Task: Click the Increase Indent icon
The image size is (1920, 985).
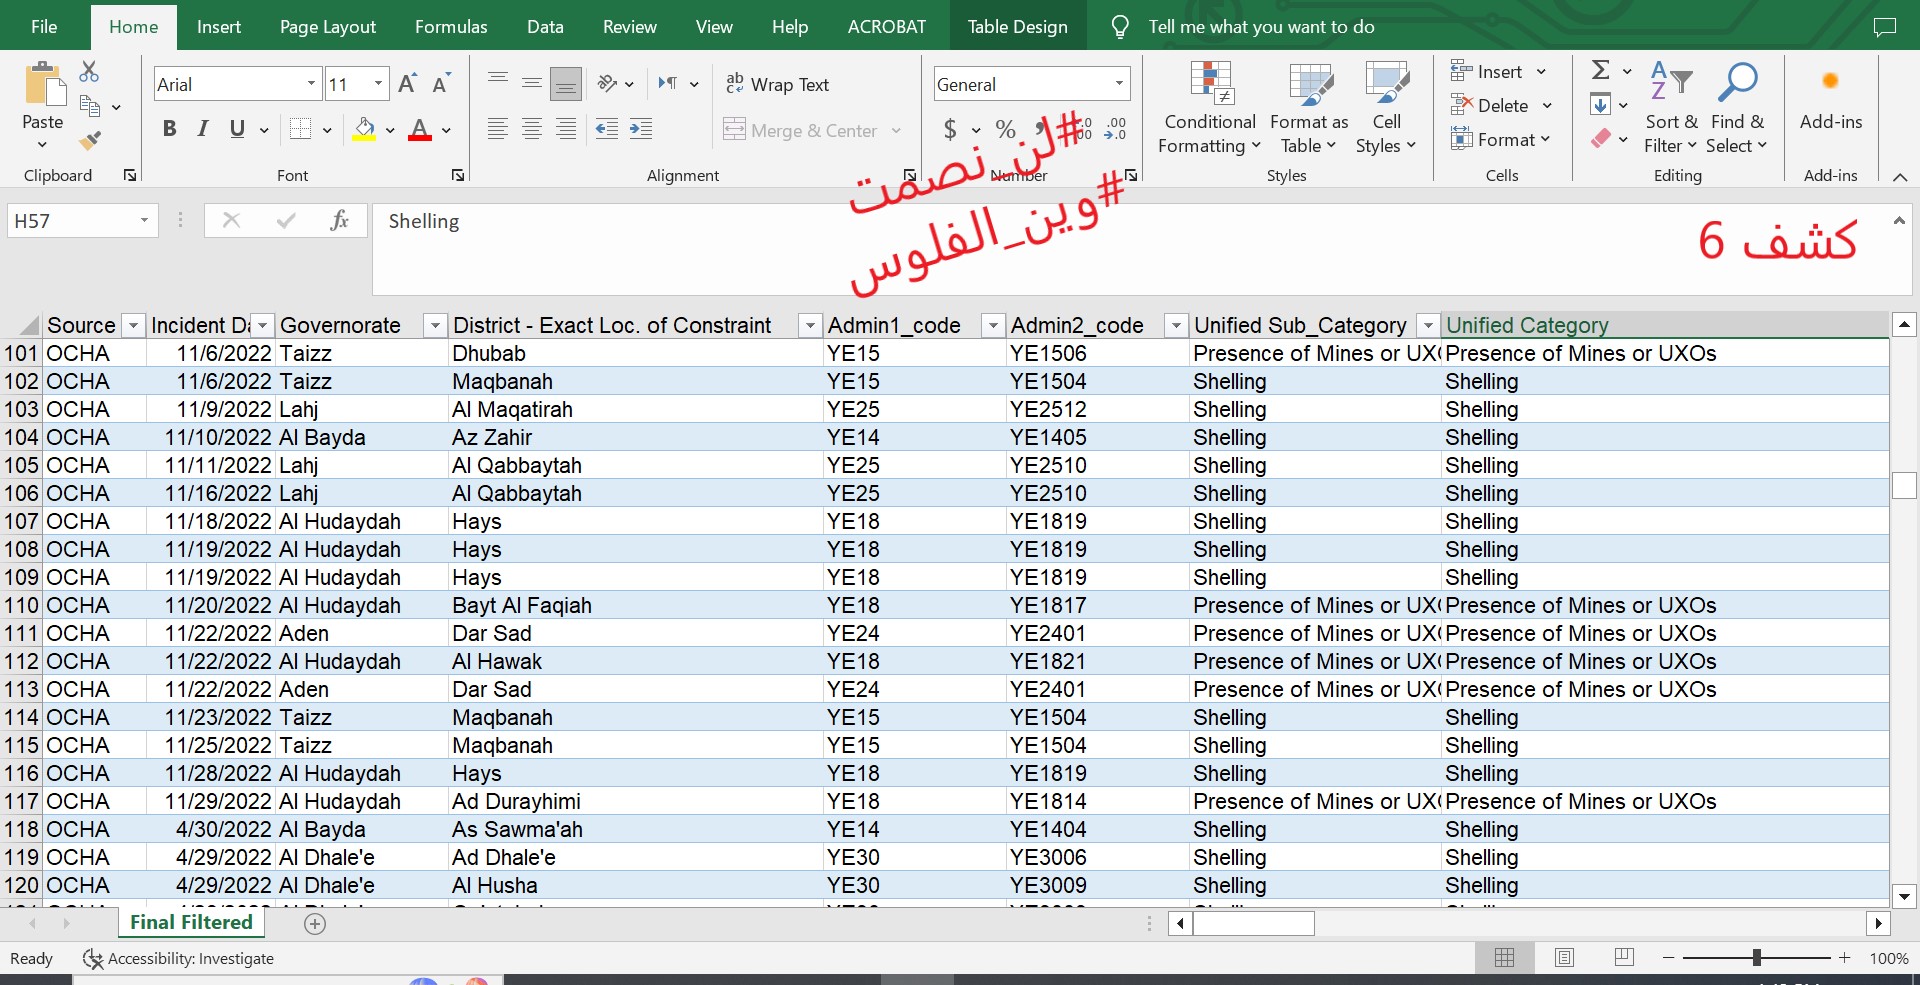Action: [x=640, y=129]
